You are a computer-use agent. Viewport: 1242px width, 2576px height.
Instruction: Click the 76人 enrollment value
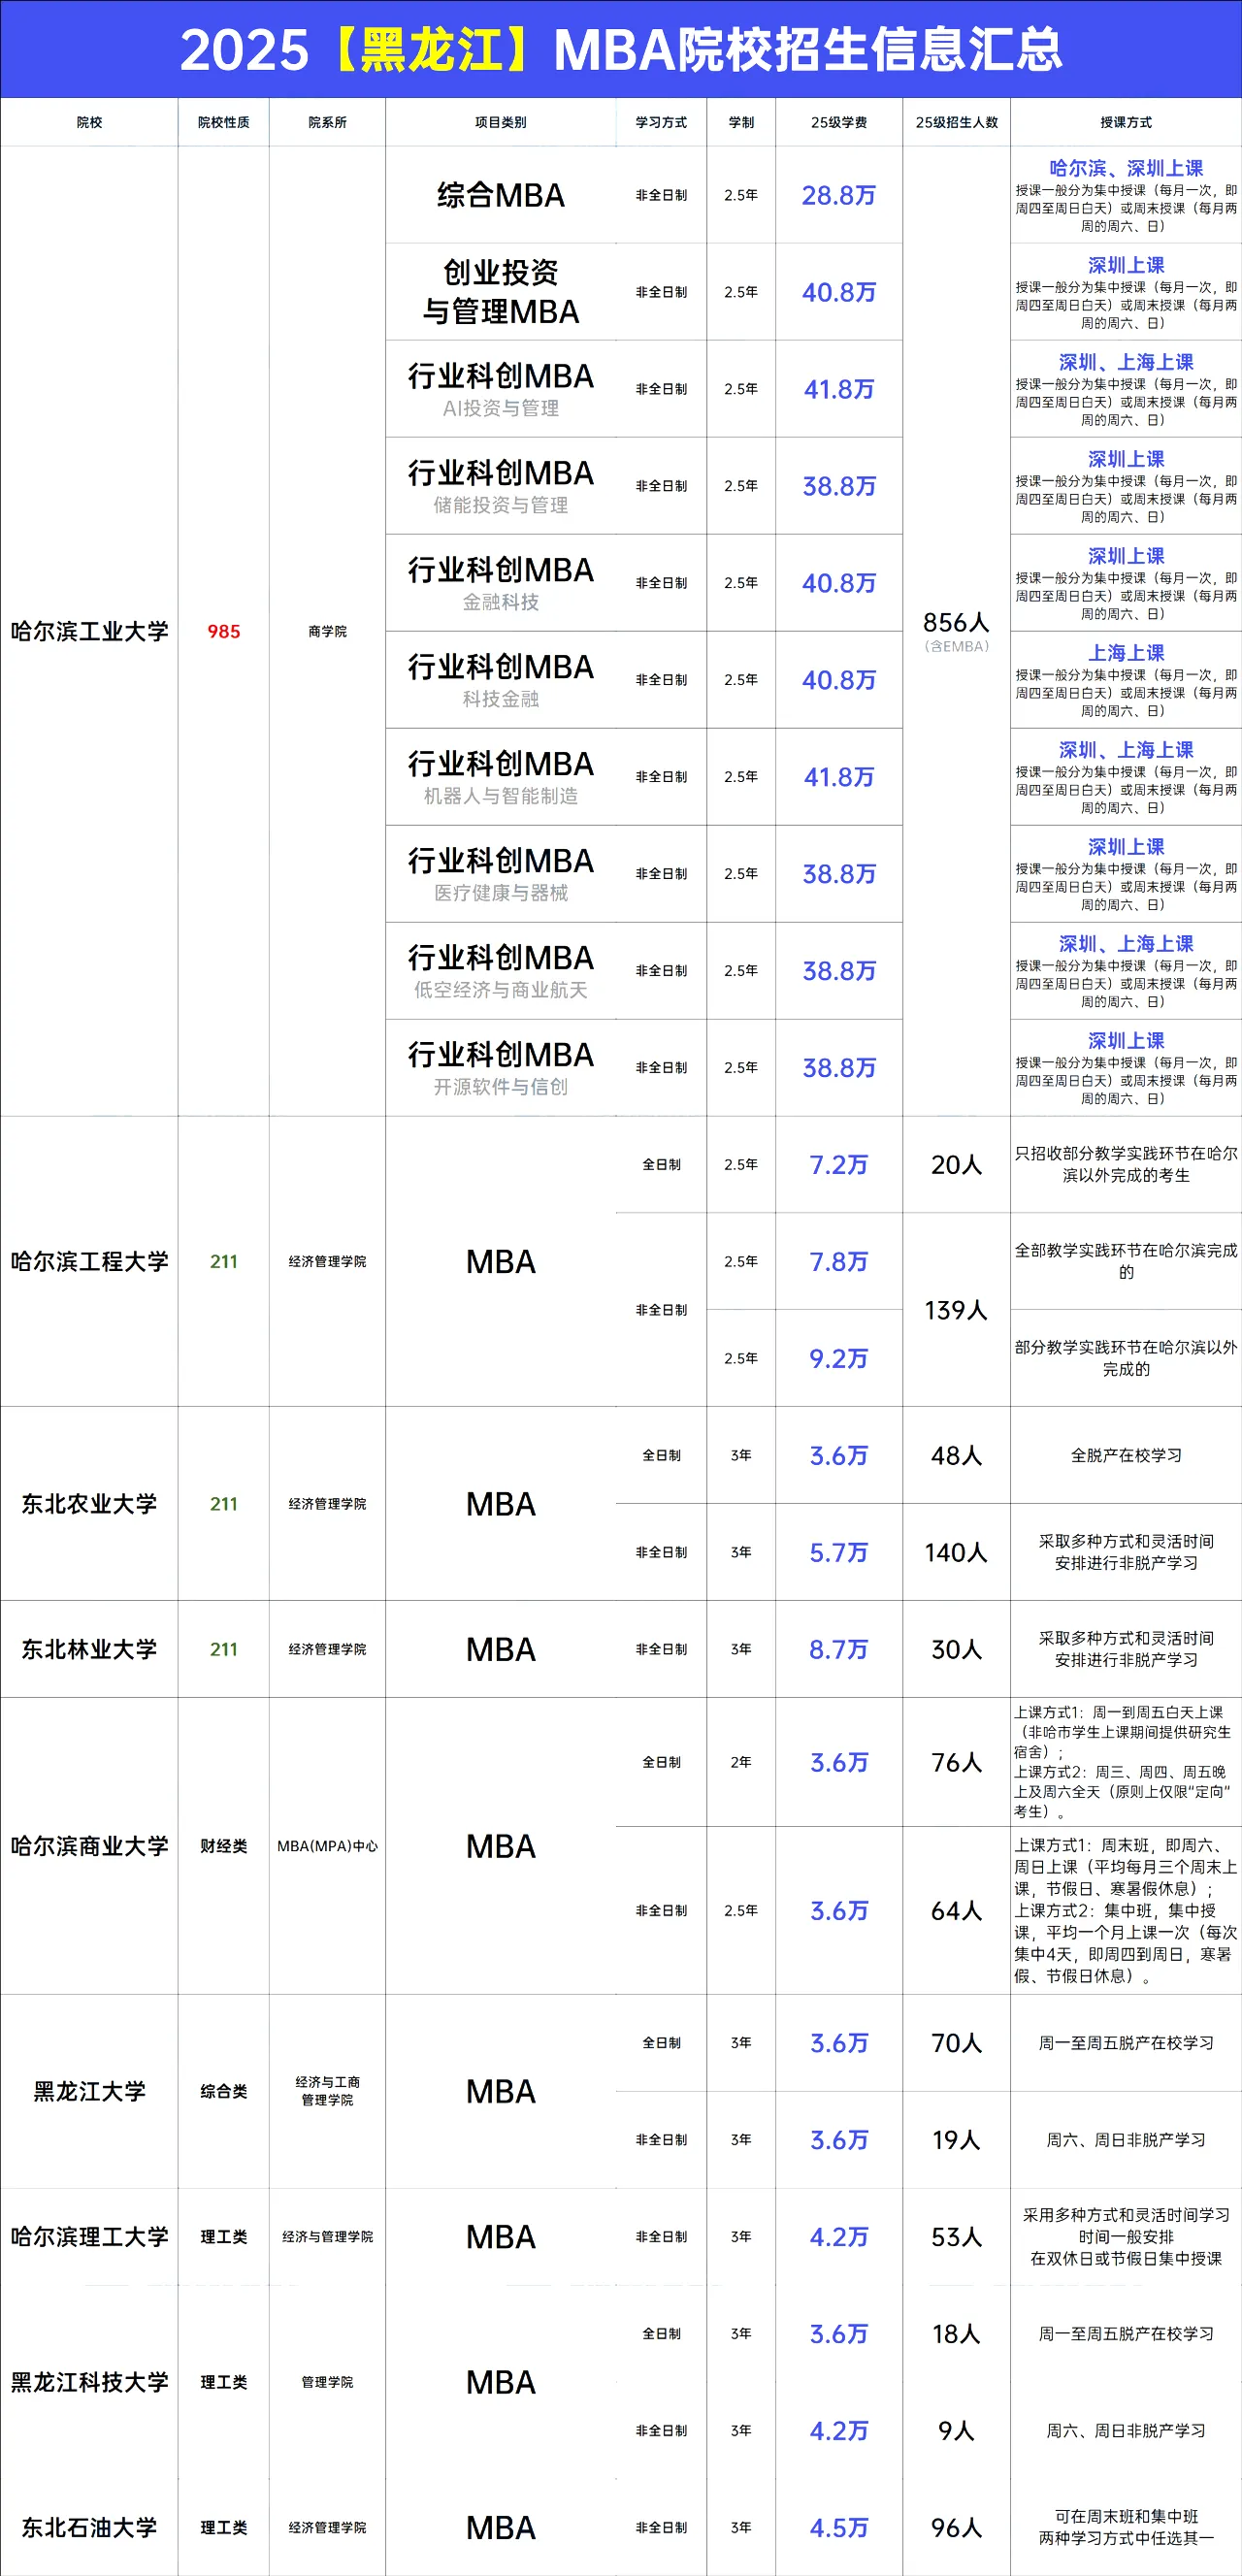pos(957,1763)
